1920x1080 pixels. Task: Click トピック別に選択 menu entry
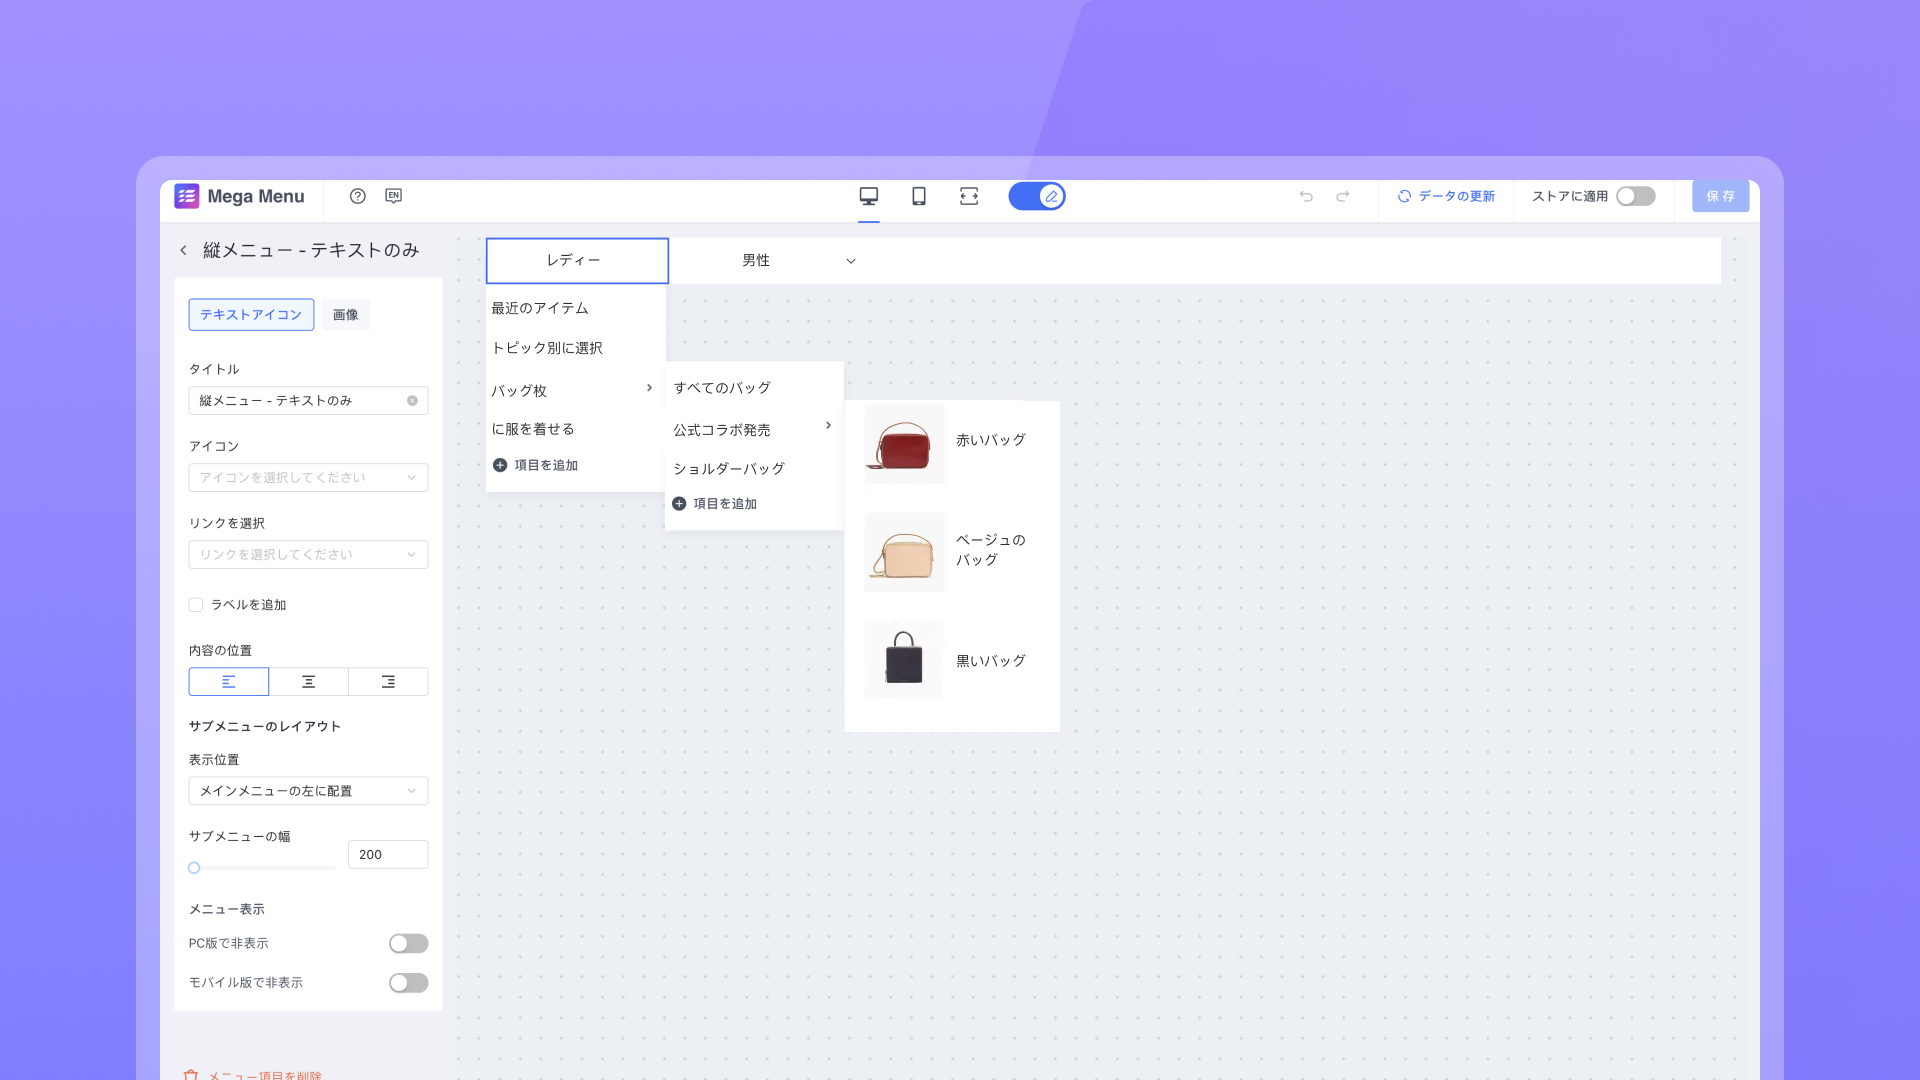[547, 348]
